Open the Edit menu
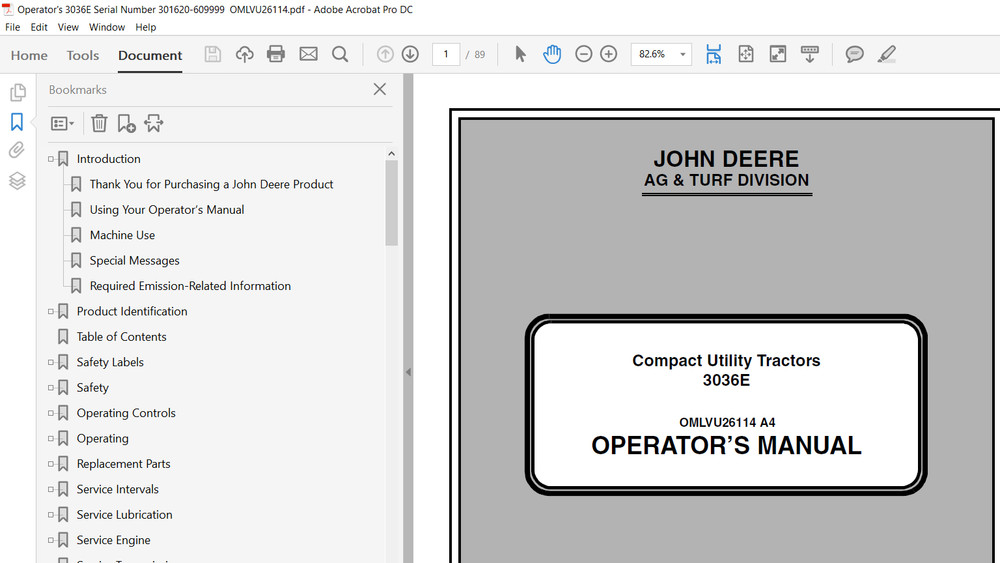Image resolution: width=1000 pixels, height=563 pixels. tap(39, 27)
